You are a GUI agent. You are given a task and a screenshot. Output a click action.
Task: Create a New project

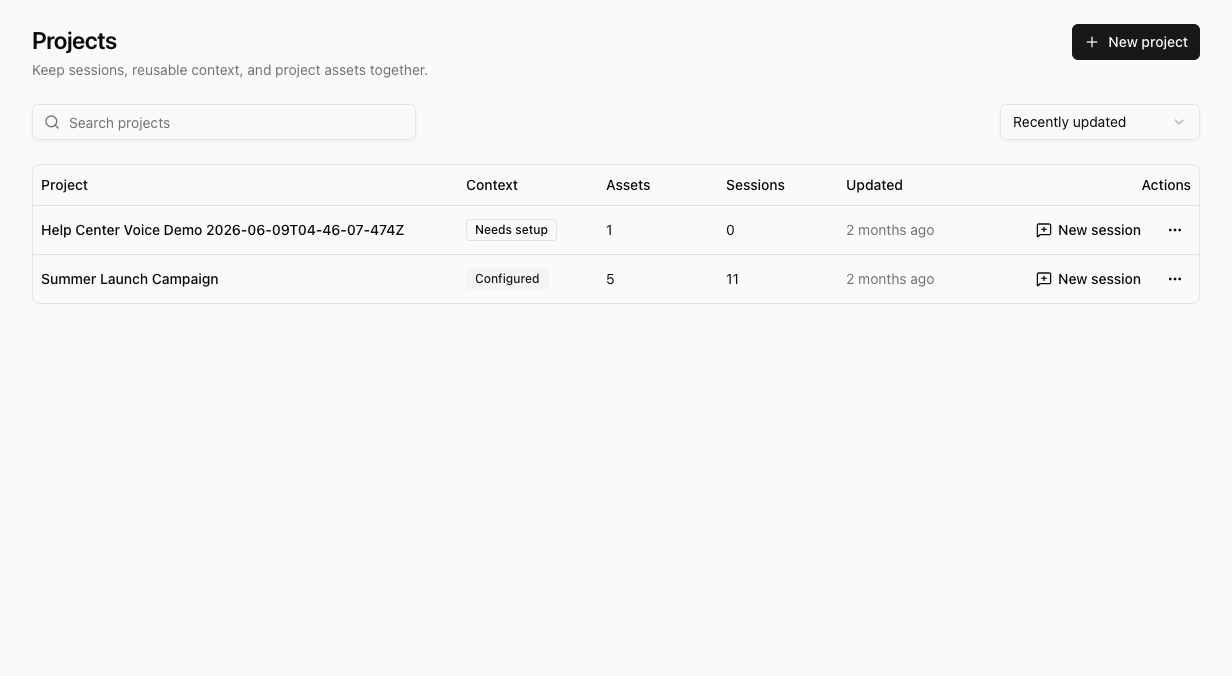pos(1136,42)
